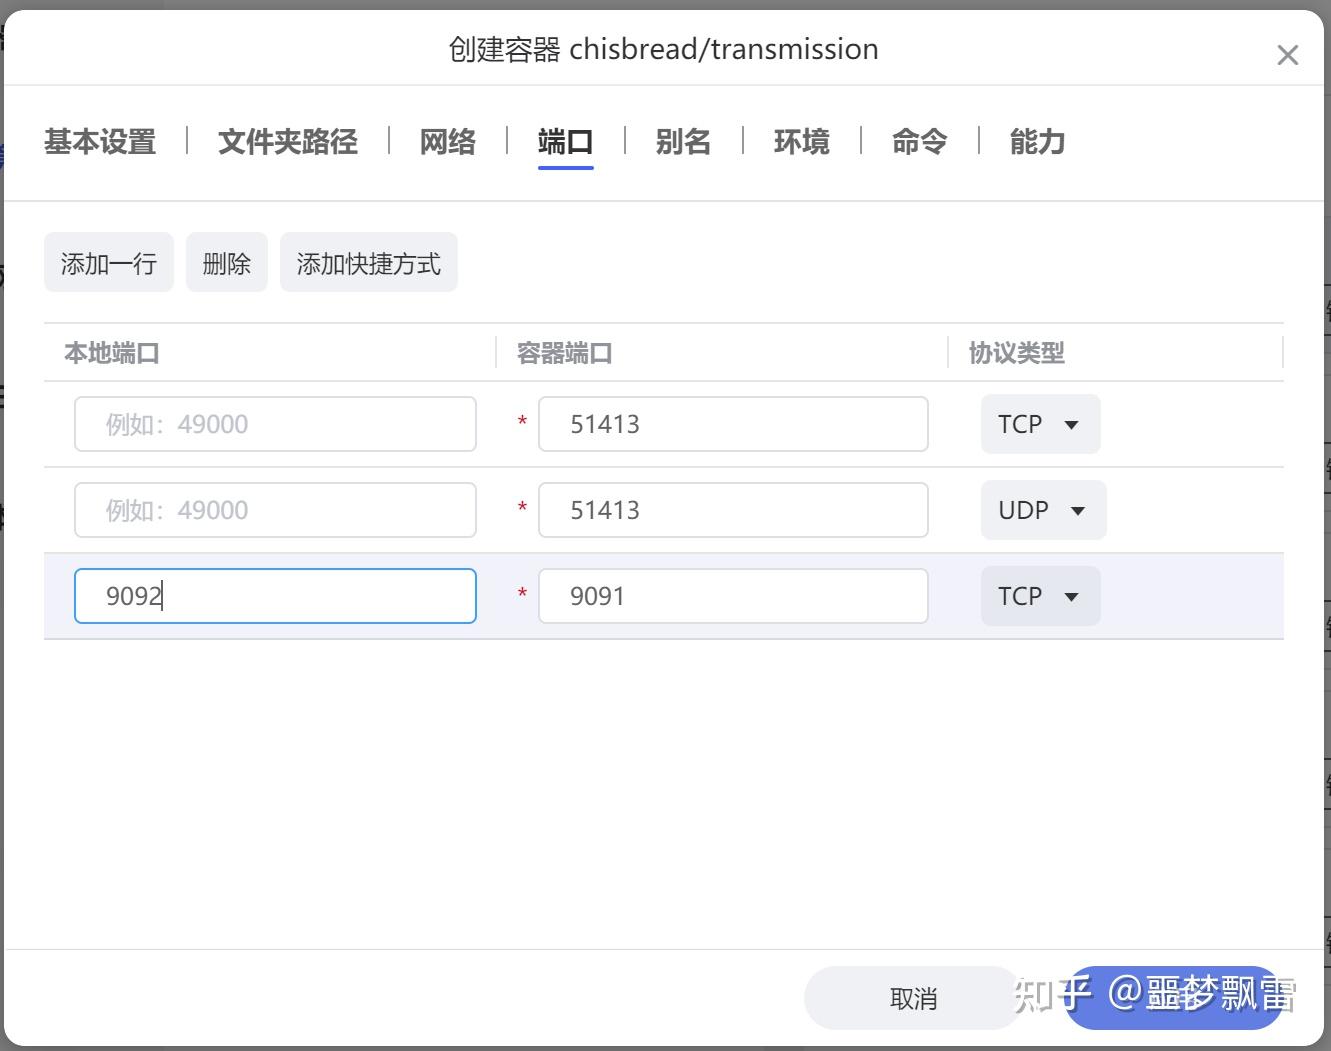Switch to the 环境 tab
The image size is (1331, 1051).
point(801,142)
